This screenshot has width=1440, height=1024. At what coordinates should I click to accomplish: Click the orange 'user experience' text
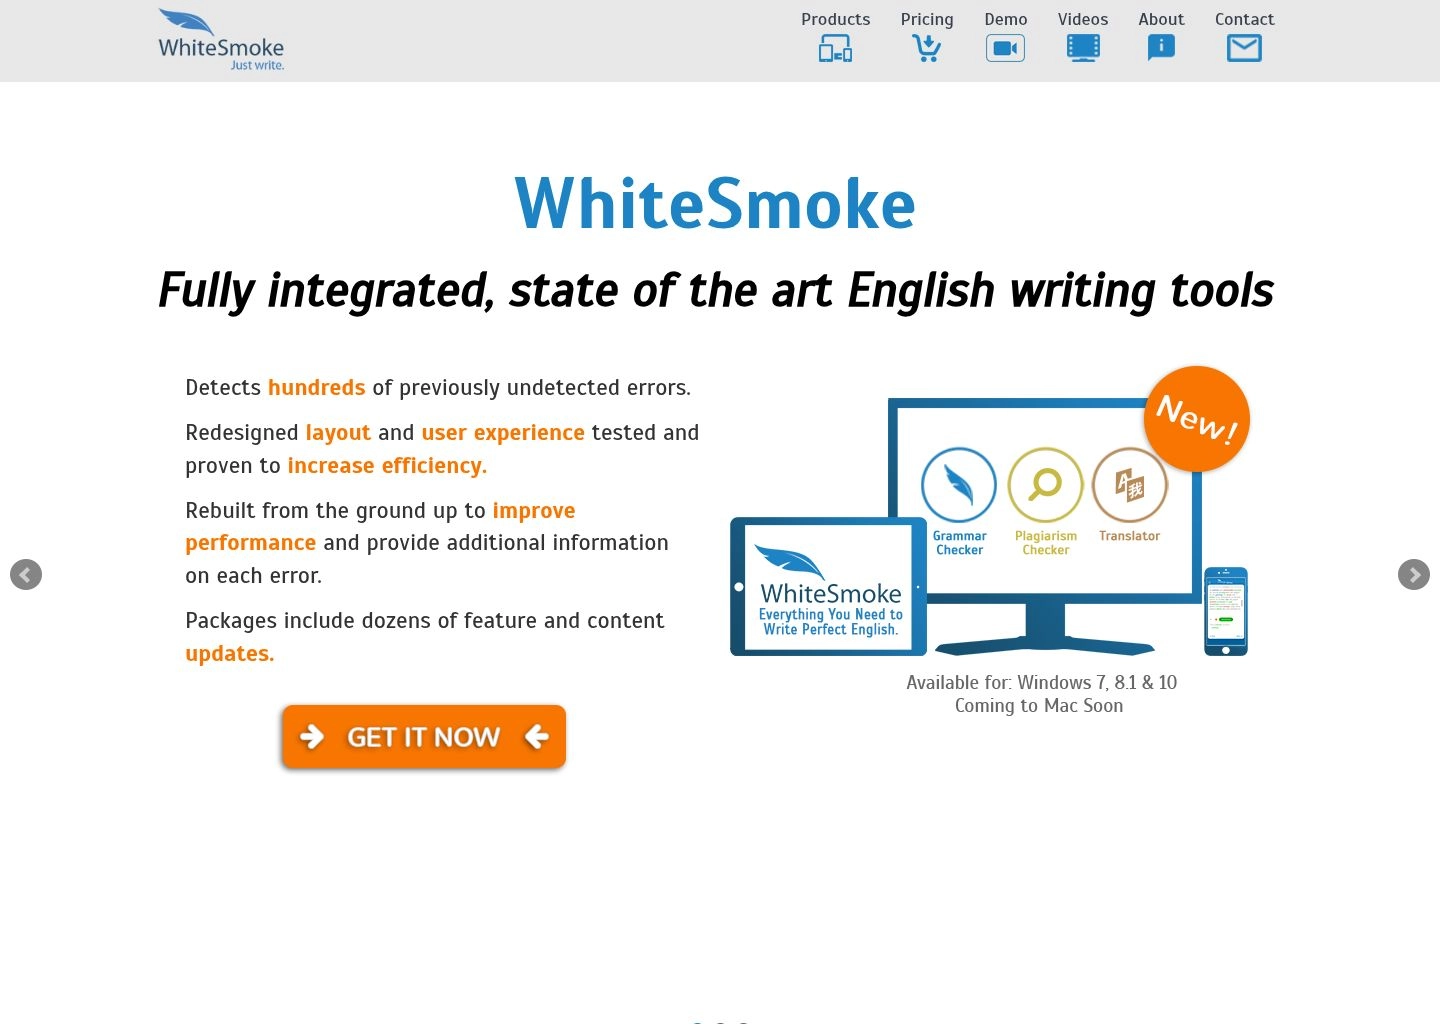pyautogui.click(x=503, y=433)
